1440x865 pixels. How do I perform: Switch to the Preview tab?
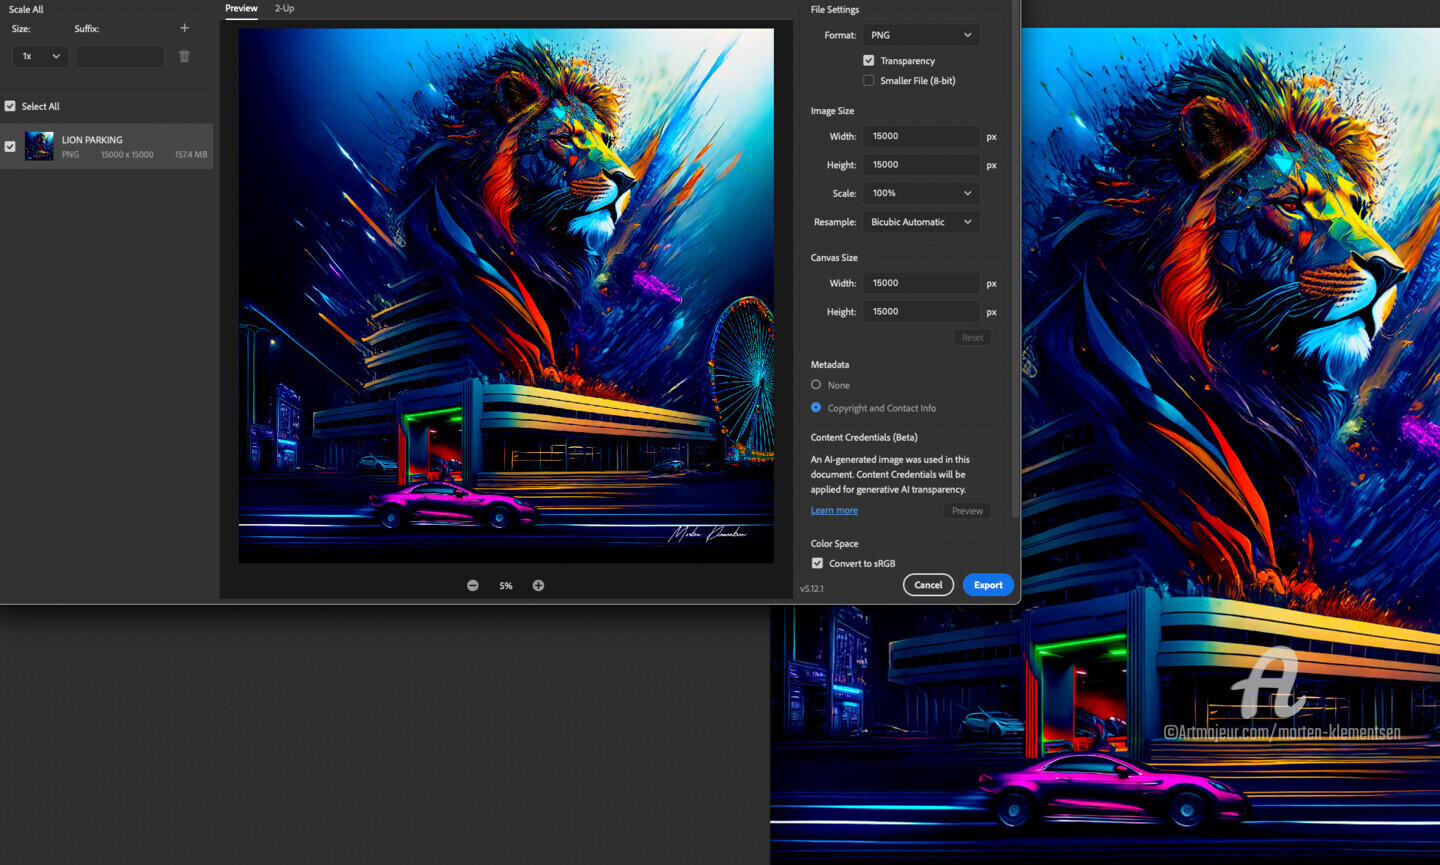(241, 8)
